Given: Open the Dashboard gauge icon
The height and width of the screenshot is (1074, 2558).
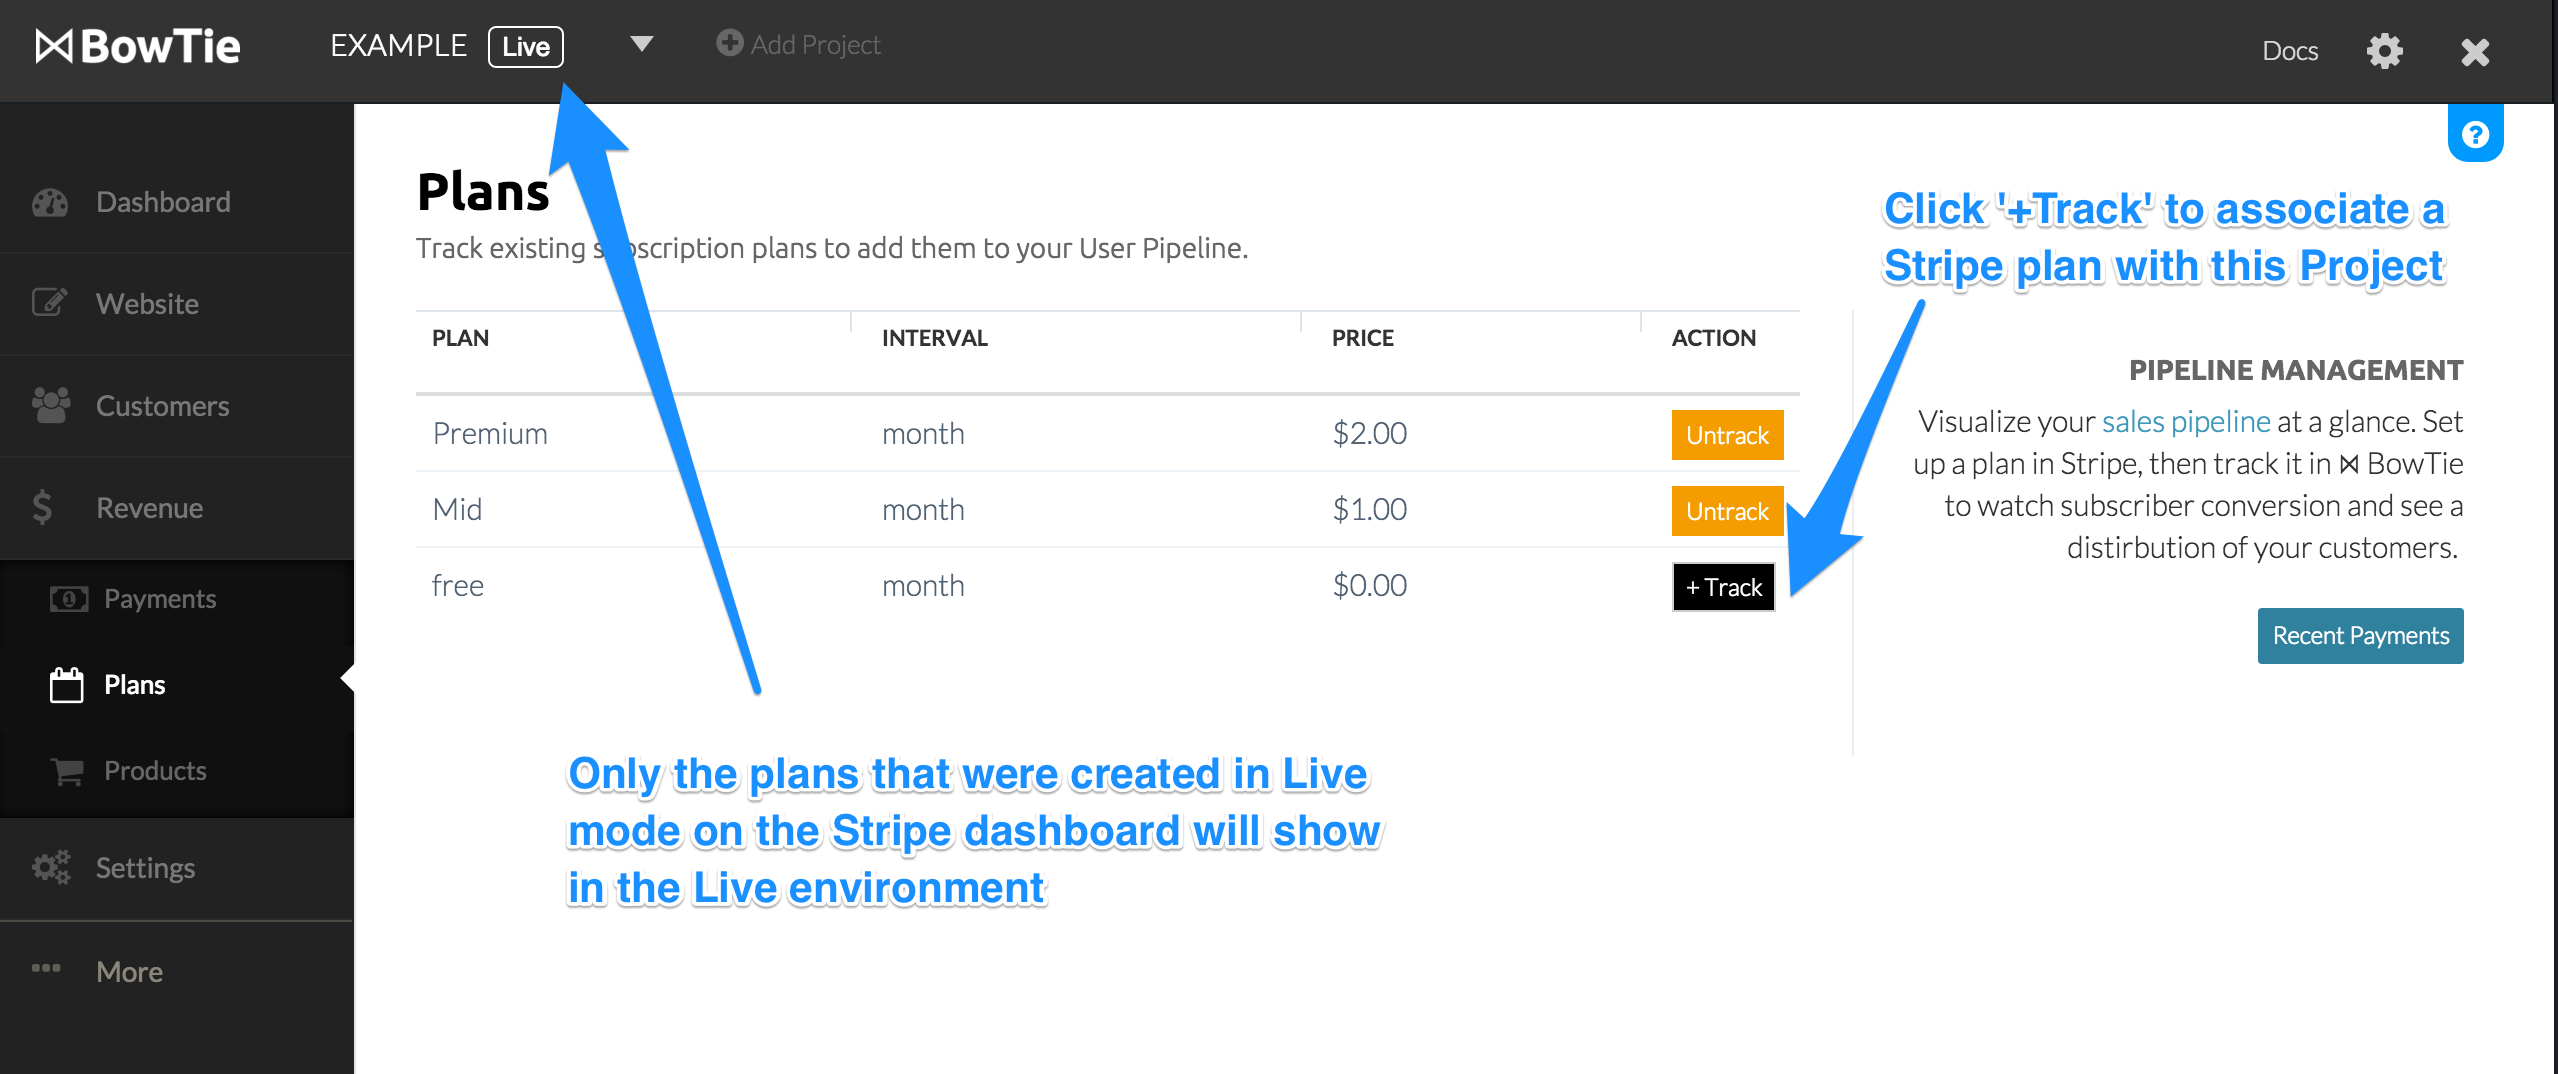Looking at the screenshot, I should pyautogui.click(x=50, y=202).
